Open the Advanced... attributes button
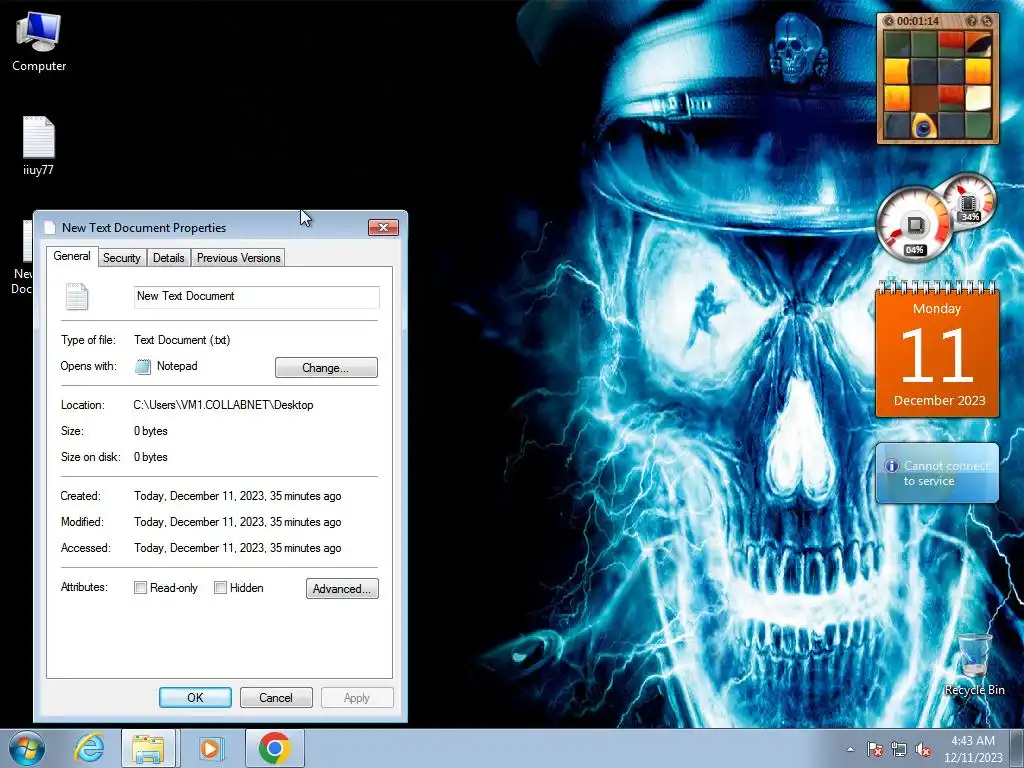 (x=342, y=588)
